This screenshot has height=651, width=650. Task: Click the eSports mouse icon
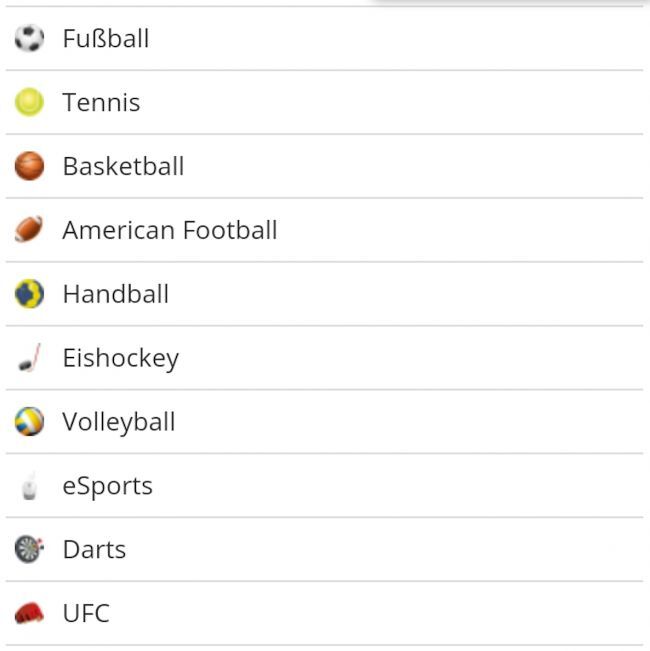pyautogui.click(x=29, y=487)
